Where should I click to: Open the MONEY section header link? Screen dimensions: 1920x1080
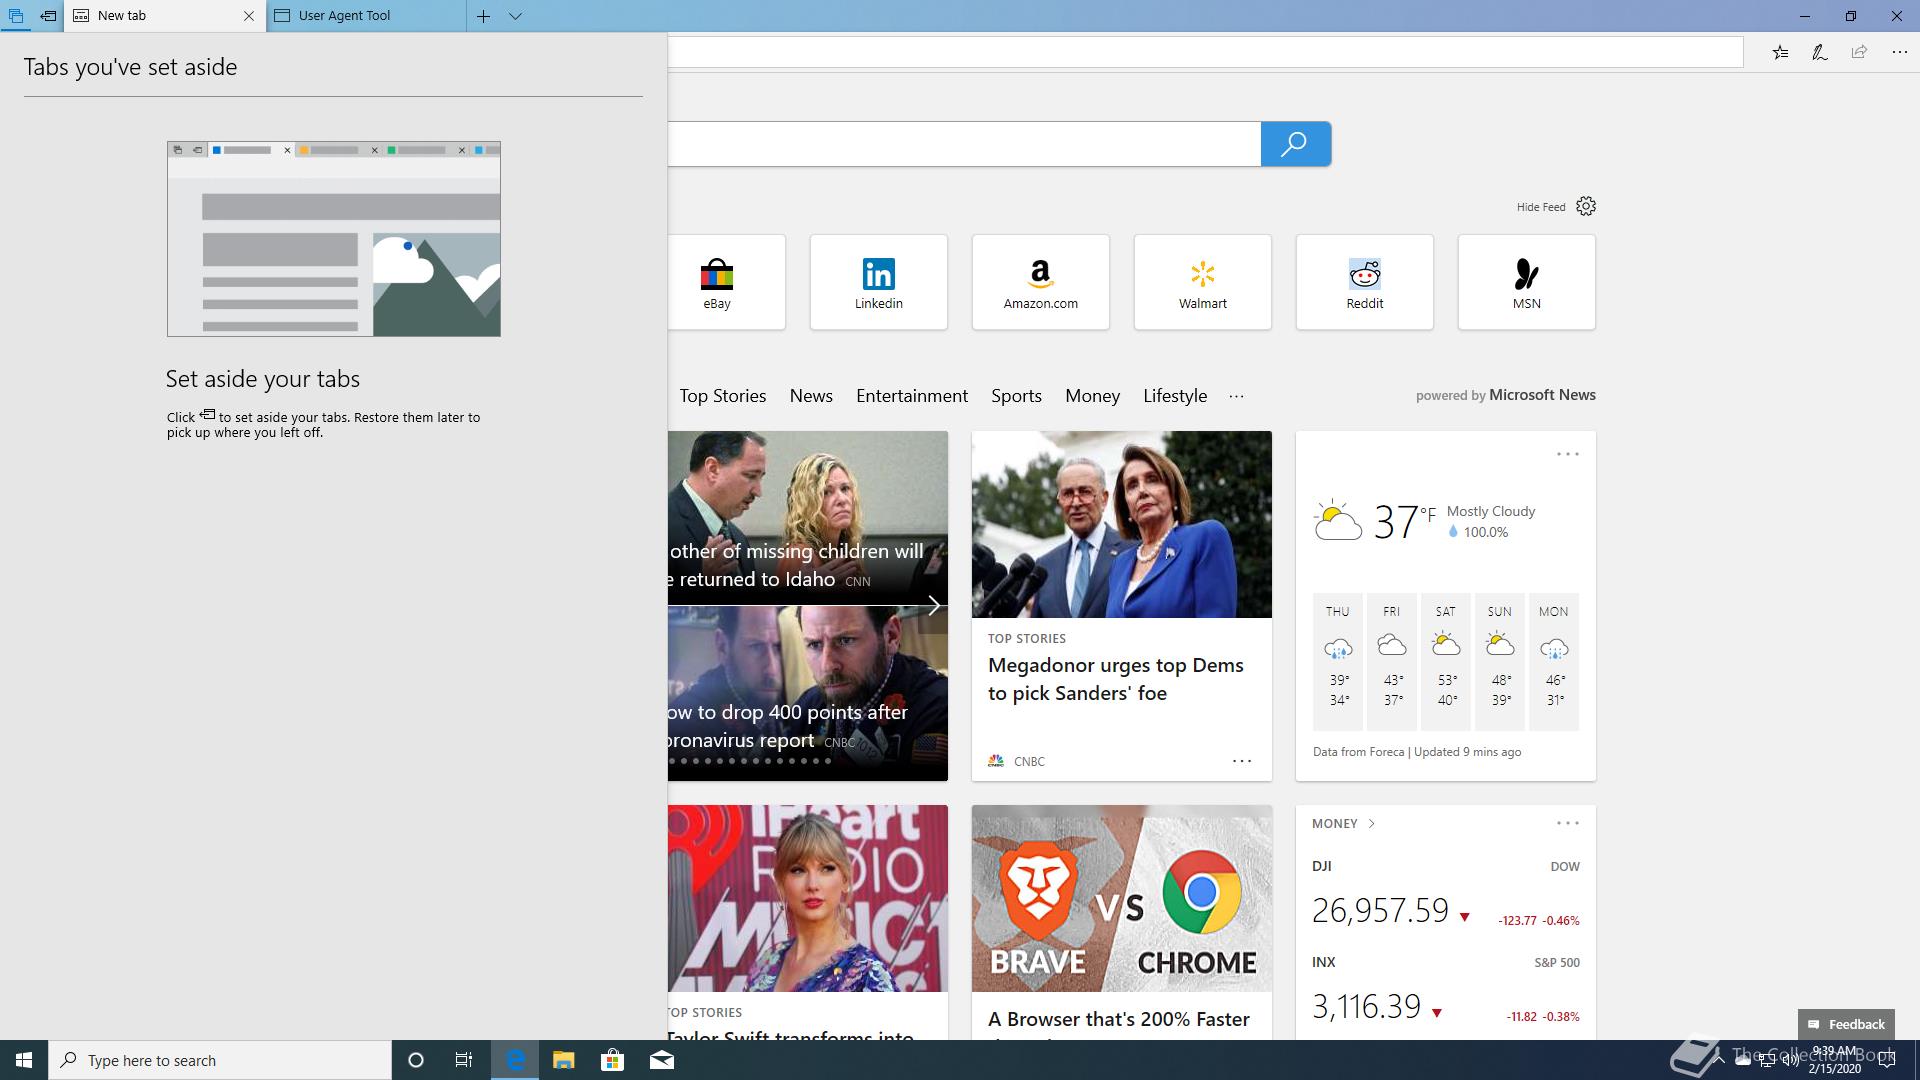[1343, 824]
